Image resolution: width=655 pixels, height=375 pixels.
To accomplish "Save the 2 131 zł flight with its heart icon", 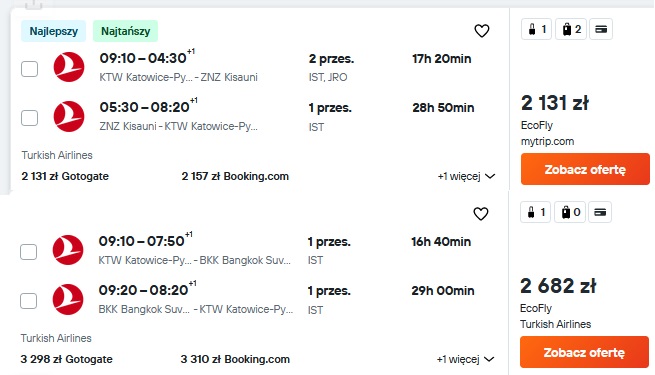I will click(x=482, y=30).
